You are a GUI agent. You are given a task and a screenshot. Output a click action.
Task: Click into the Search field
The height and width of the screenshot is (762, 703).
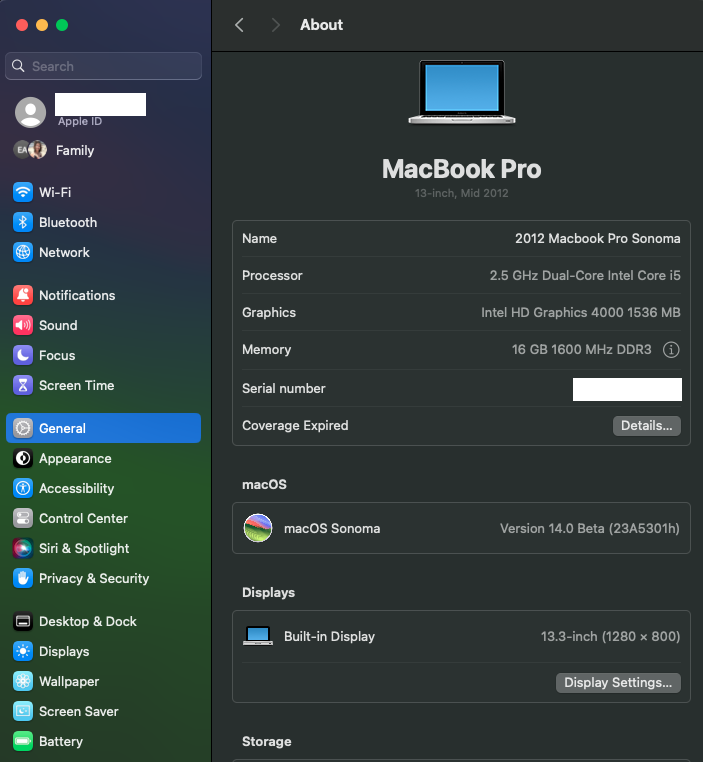(x=103, y=66)
